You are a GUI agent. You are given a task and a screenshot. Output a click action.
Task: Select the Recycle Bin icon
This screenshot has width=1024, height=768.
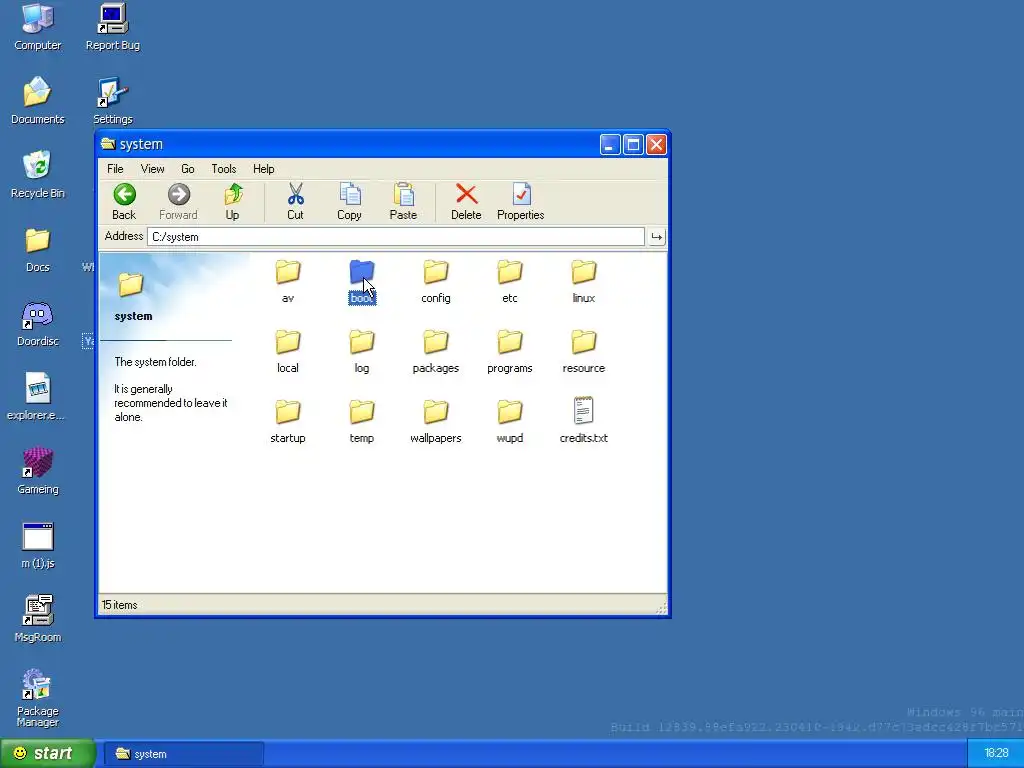[x=38, y=174]
